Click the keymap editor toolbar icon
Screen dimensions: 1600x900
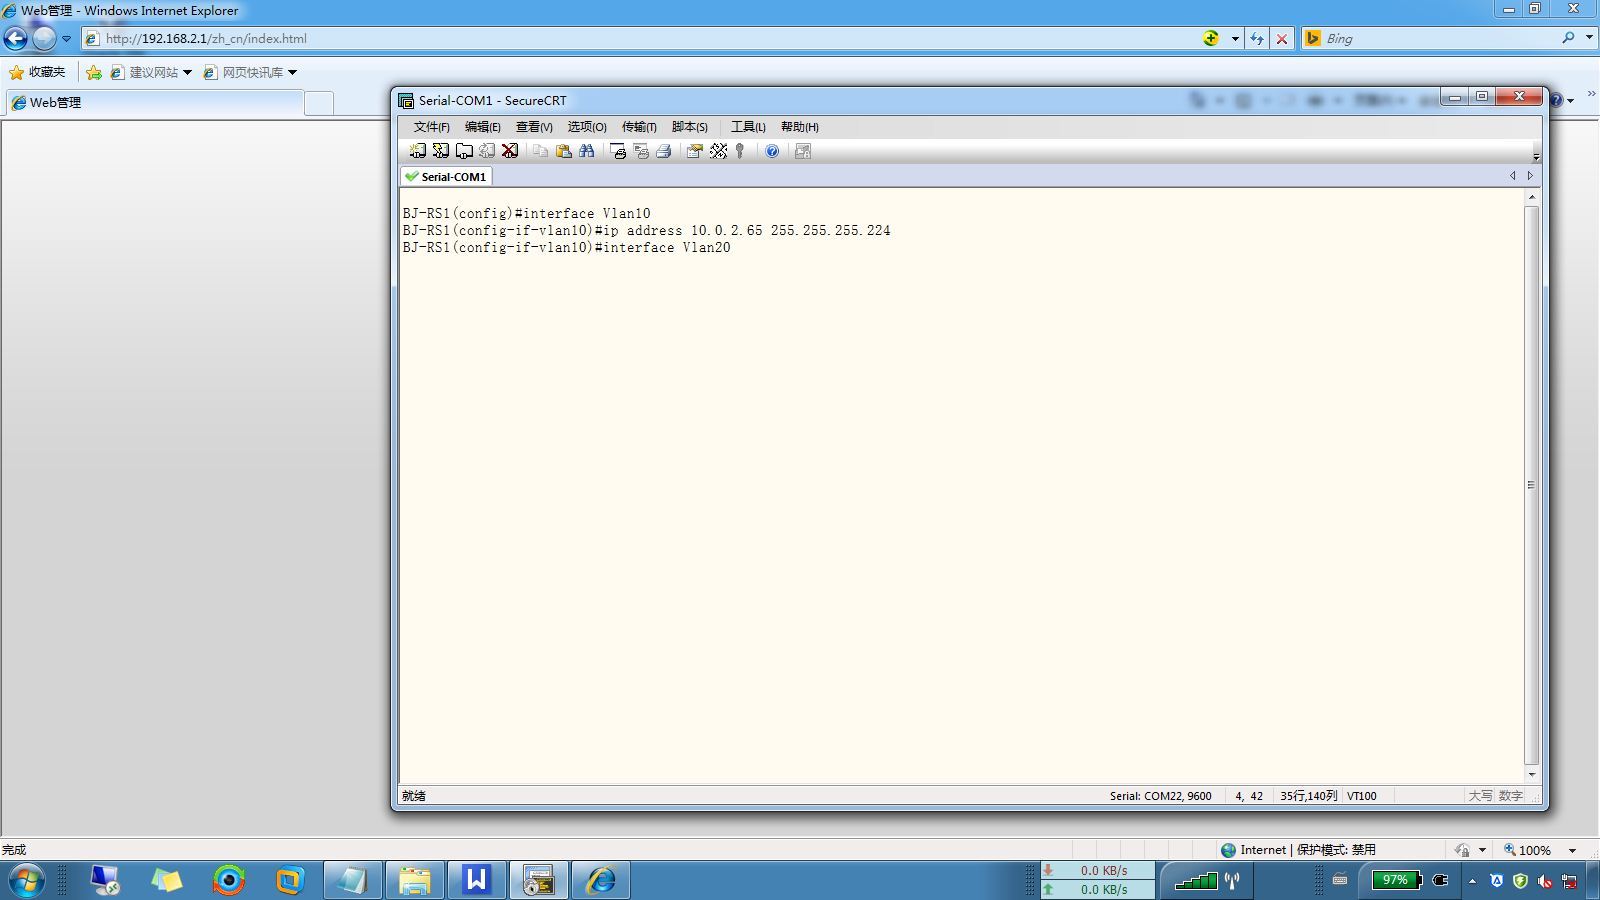coord(718,151)
